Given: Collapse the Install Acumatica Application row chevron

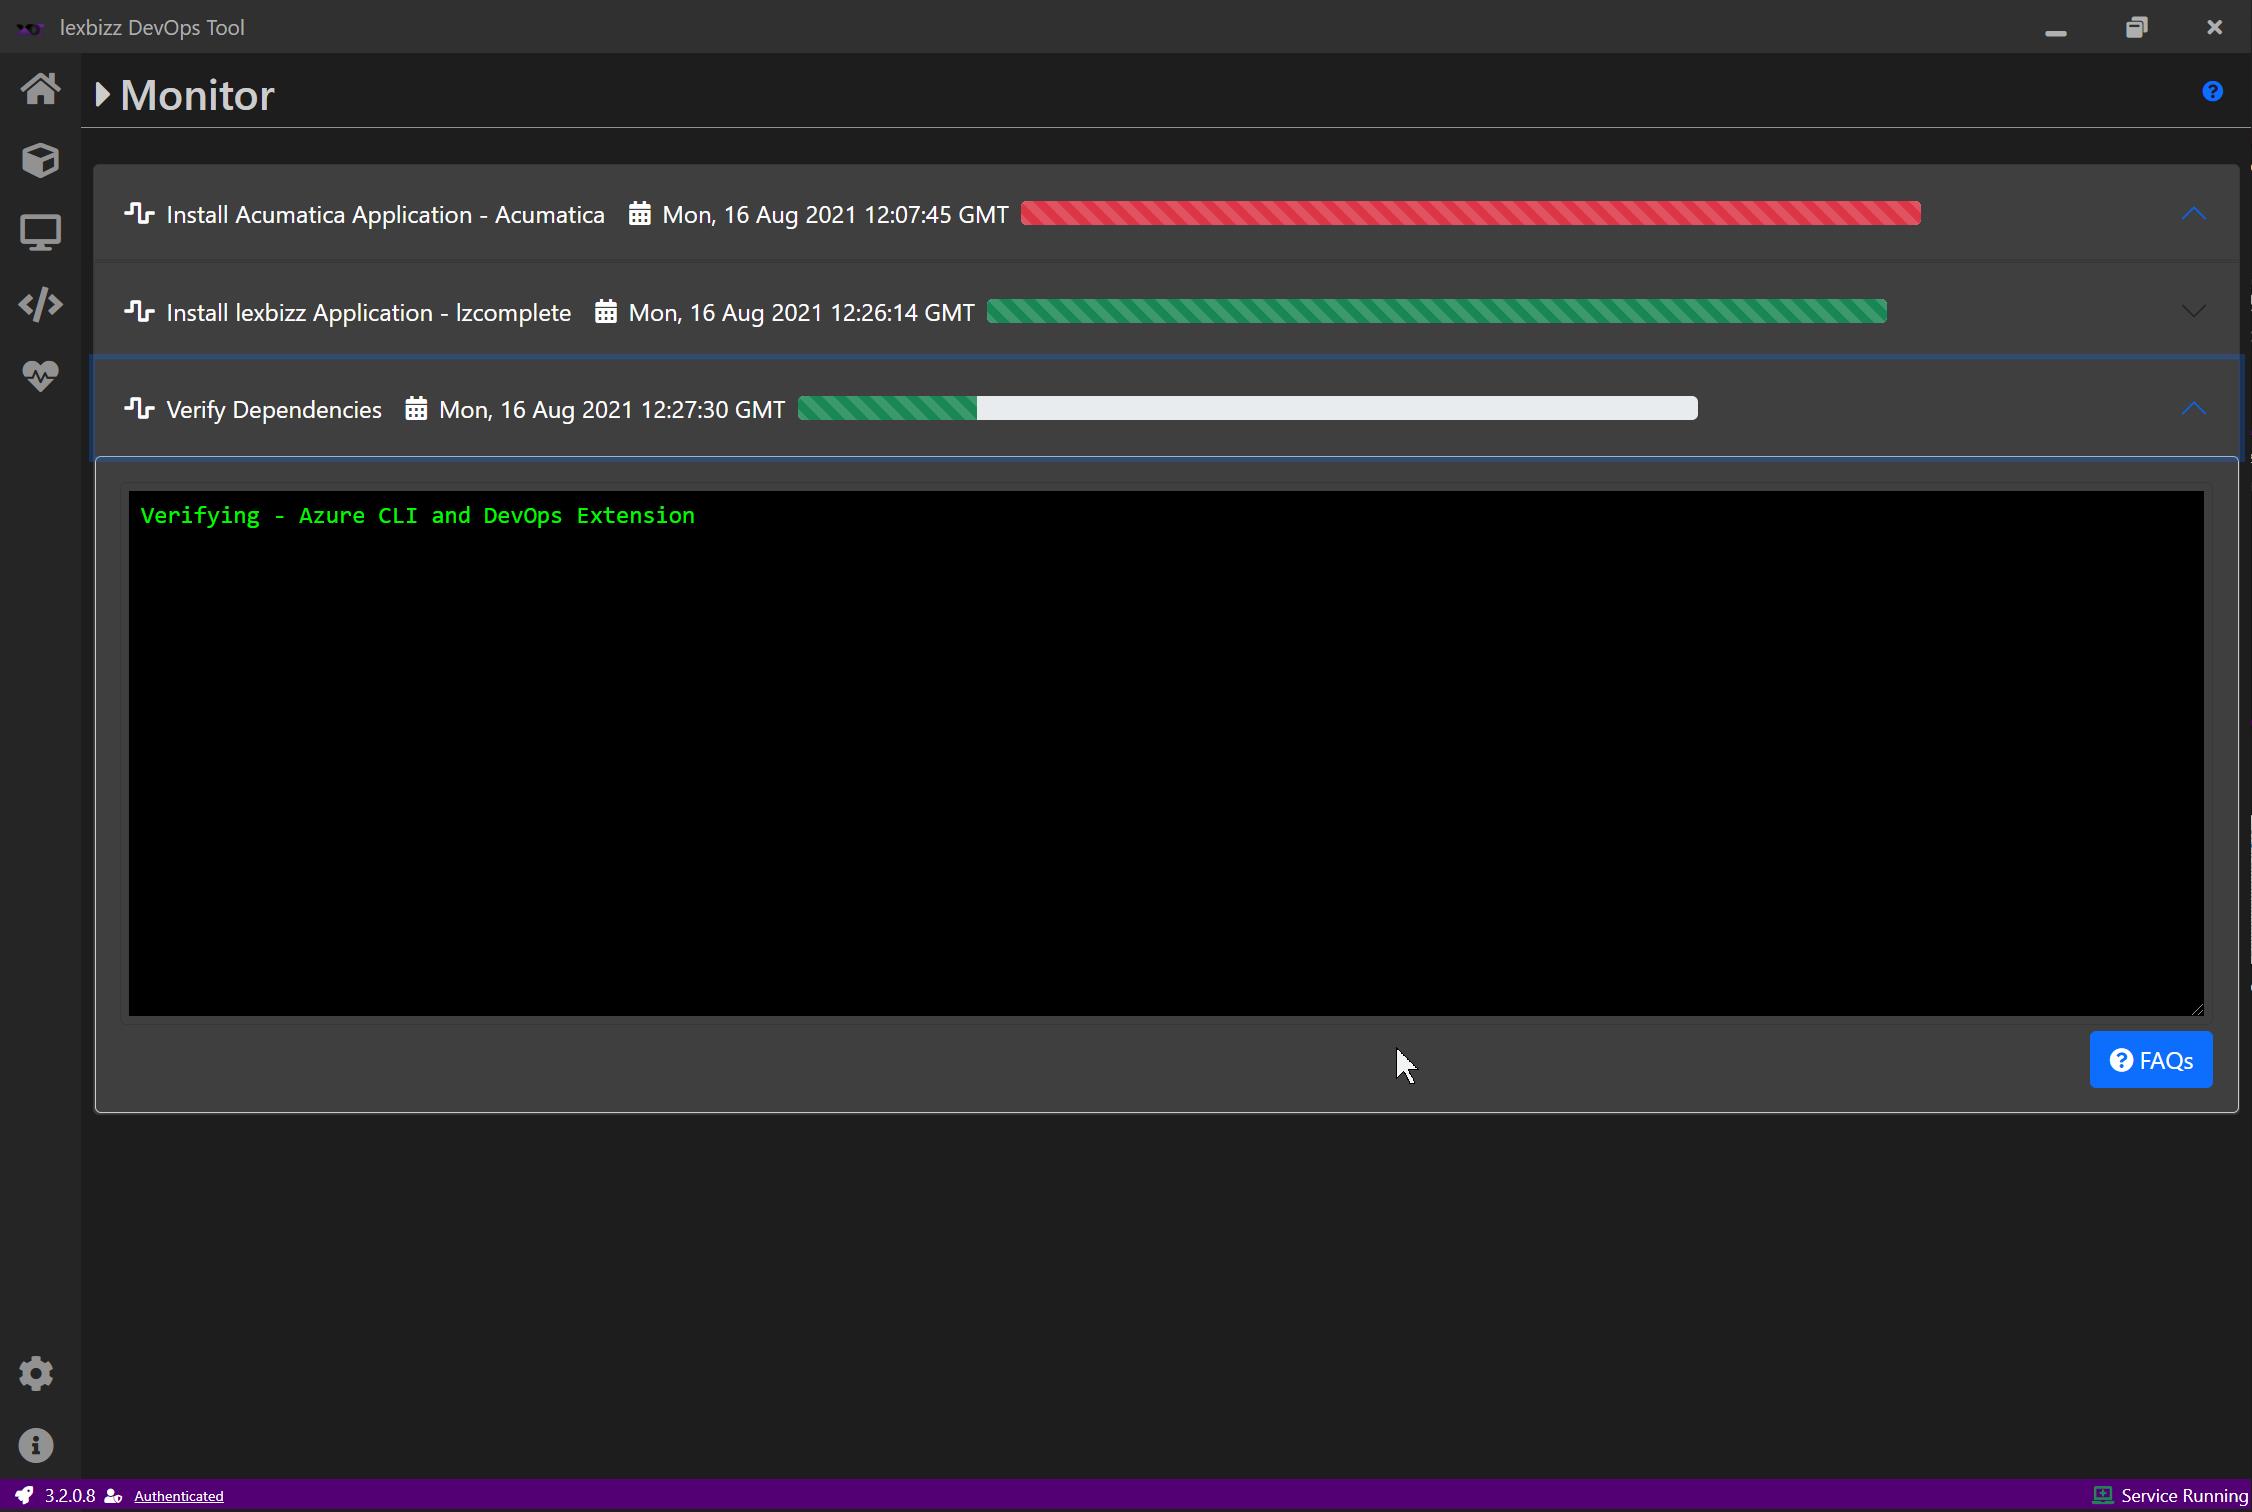Looking at the screenshot, I should (2193, 213).
